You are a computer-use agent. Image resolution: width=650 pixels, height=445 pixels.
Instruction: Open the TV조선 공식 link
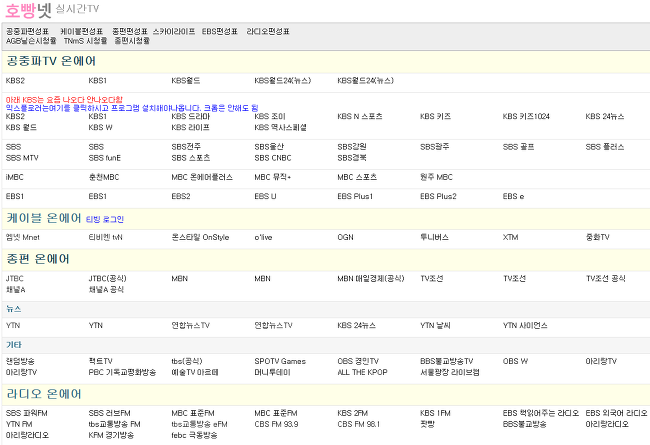pos(605,278)
